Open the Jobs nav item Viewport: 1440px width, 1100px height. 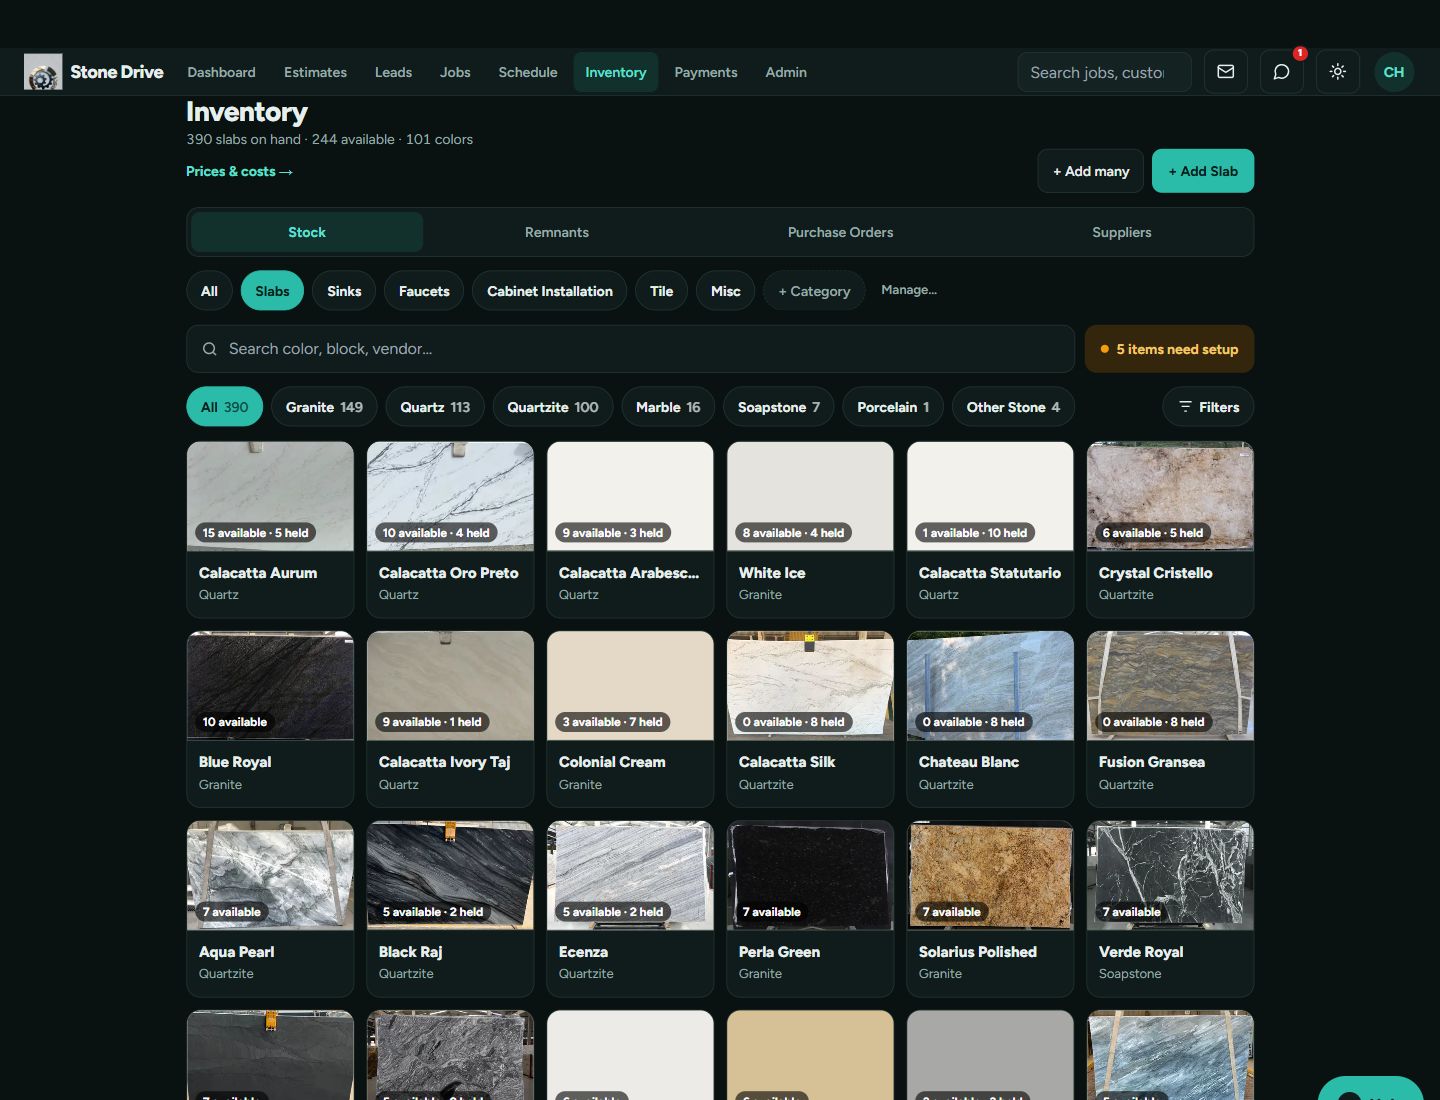click(455, 72)
